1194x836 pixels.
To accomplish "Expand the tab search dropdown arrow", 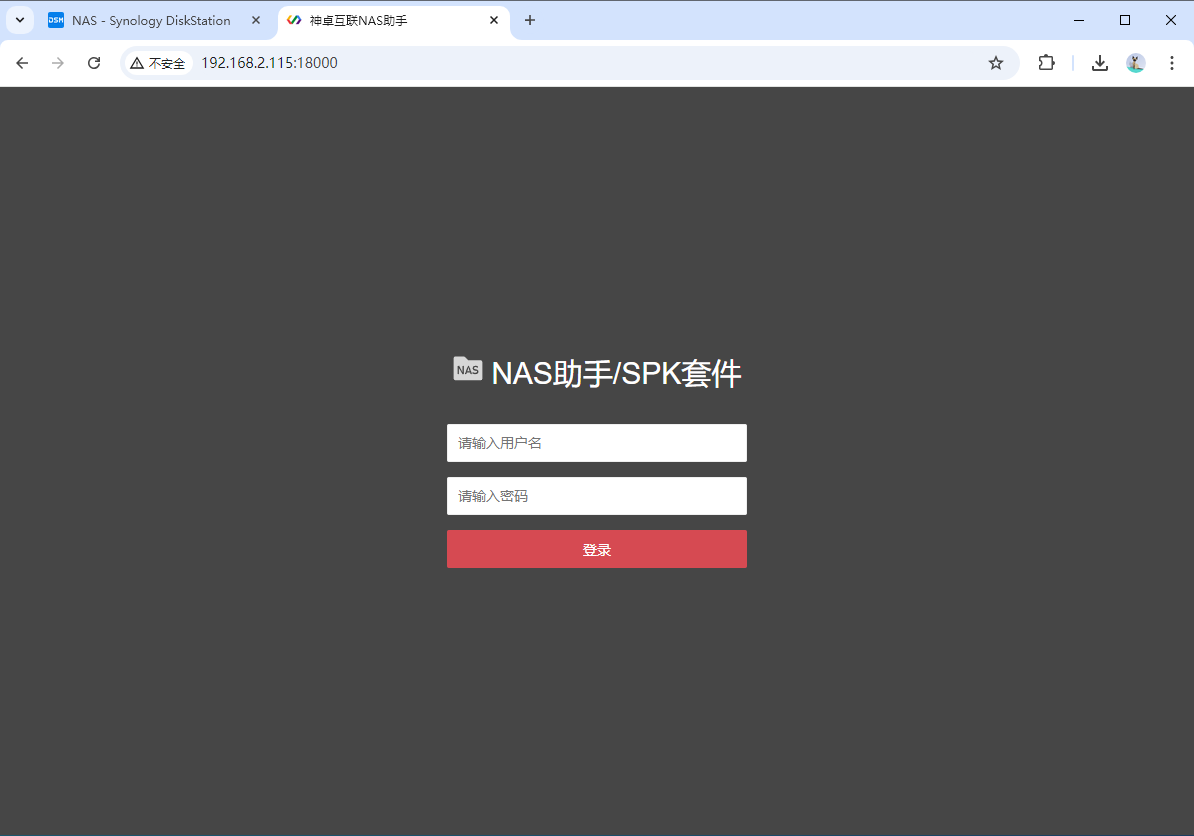I will tap(20, 20).
